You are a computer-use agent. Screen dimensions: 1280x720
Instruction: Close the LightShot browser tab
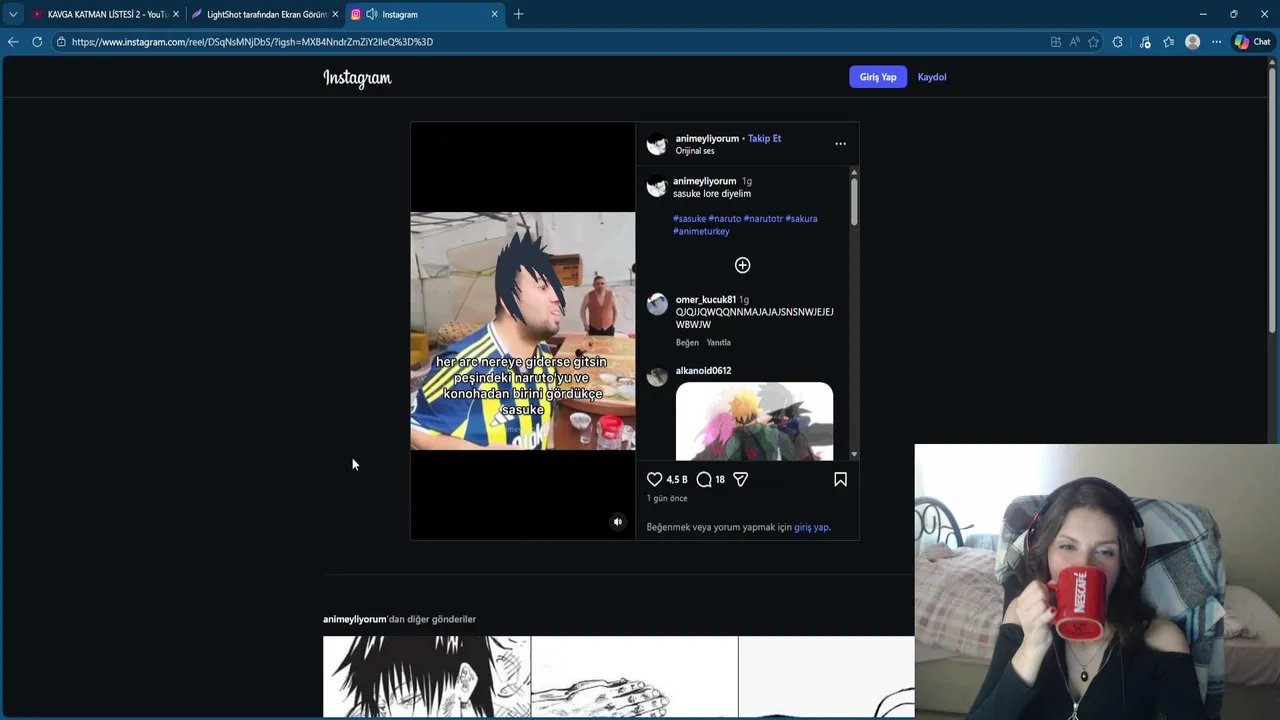tap(335, 14)
